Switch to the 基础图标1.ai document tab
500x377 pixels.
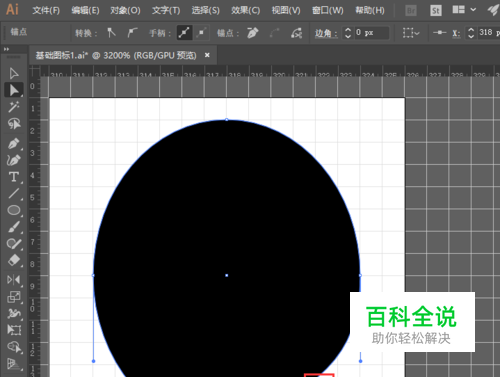click(116, 55)
